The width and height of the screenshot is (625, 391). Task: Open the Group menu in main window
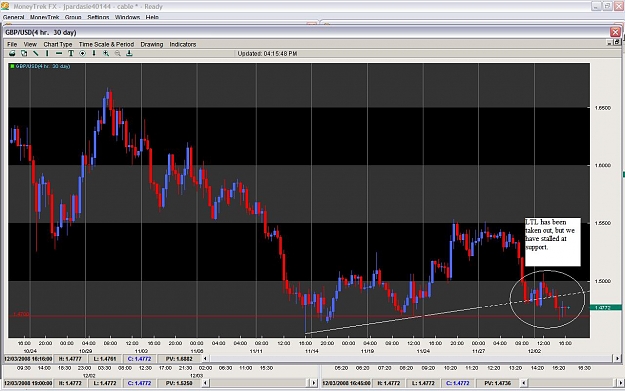click(73, 17)
